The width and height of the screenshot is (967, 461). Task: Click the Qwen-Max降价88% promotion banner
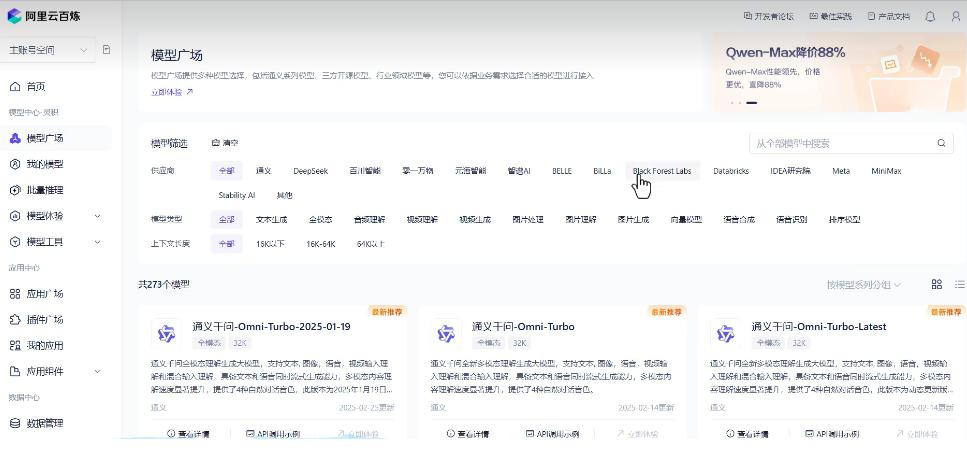(839, 71)
